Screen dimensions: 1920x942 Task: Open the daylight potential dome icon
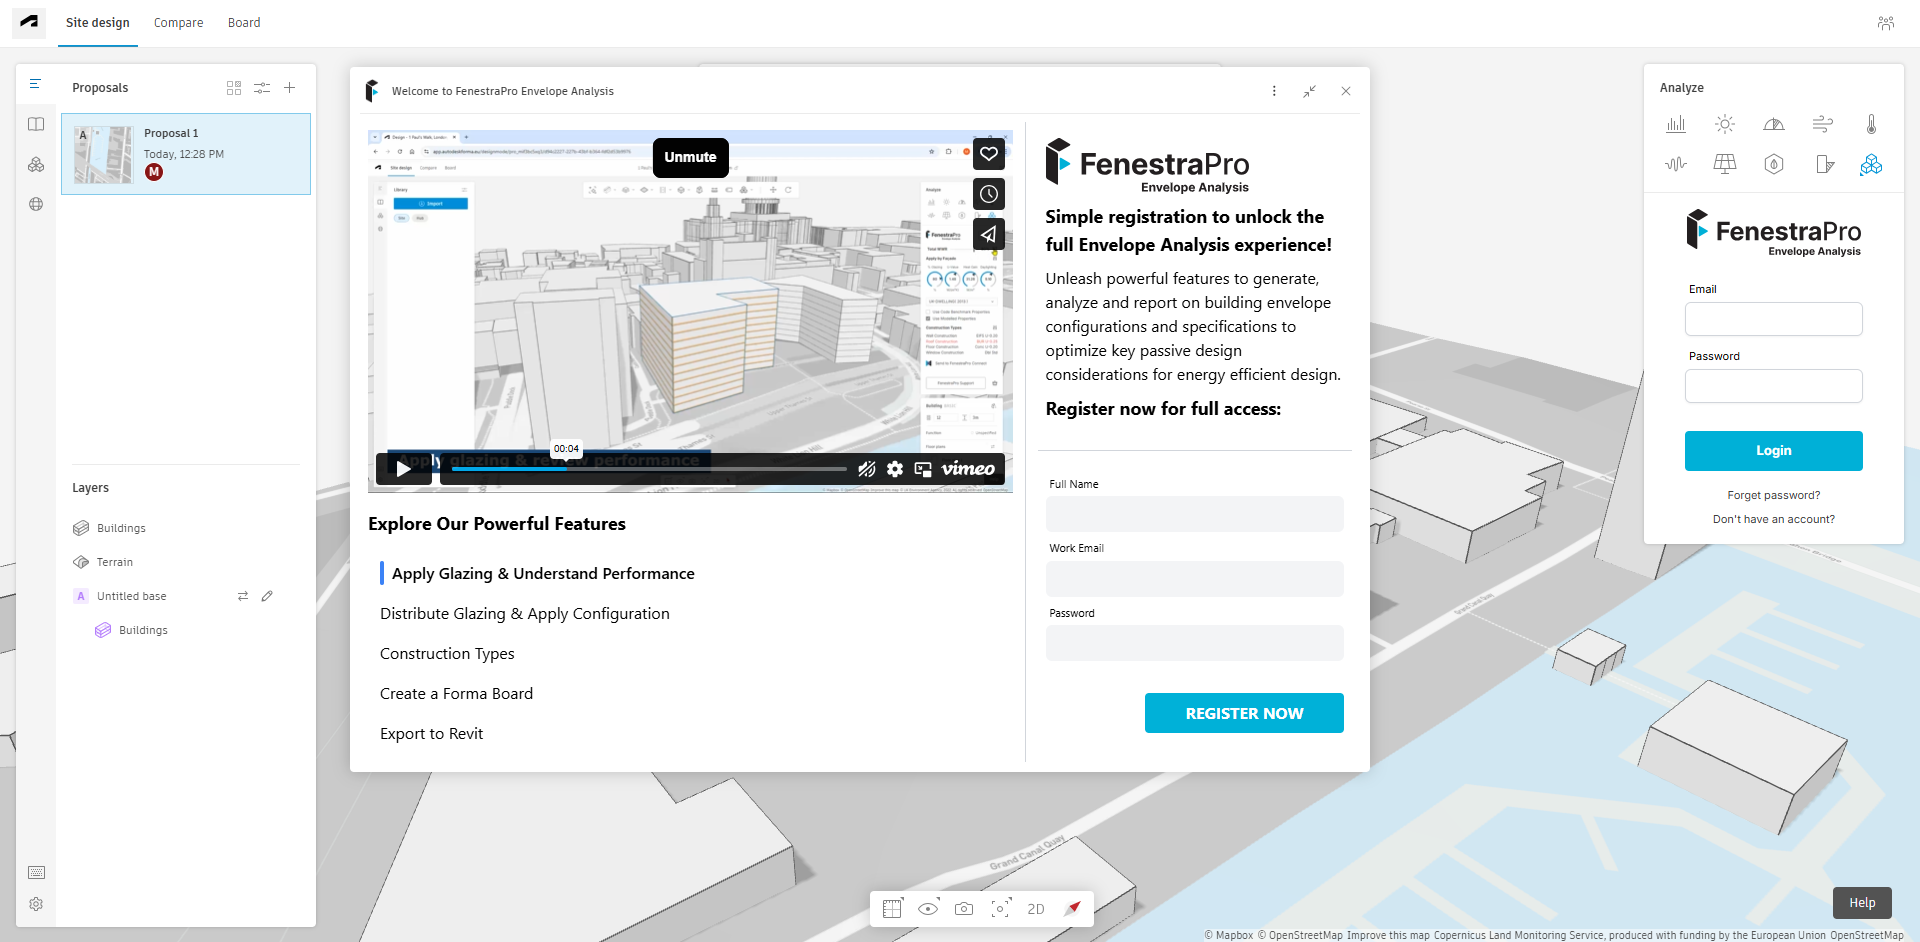pos(1774,124)
